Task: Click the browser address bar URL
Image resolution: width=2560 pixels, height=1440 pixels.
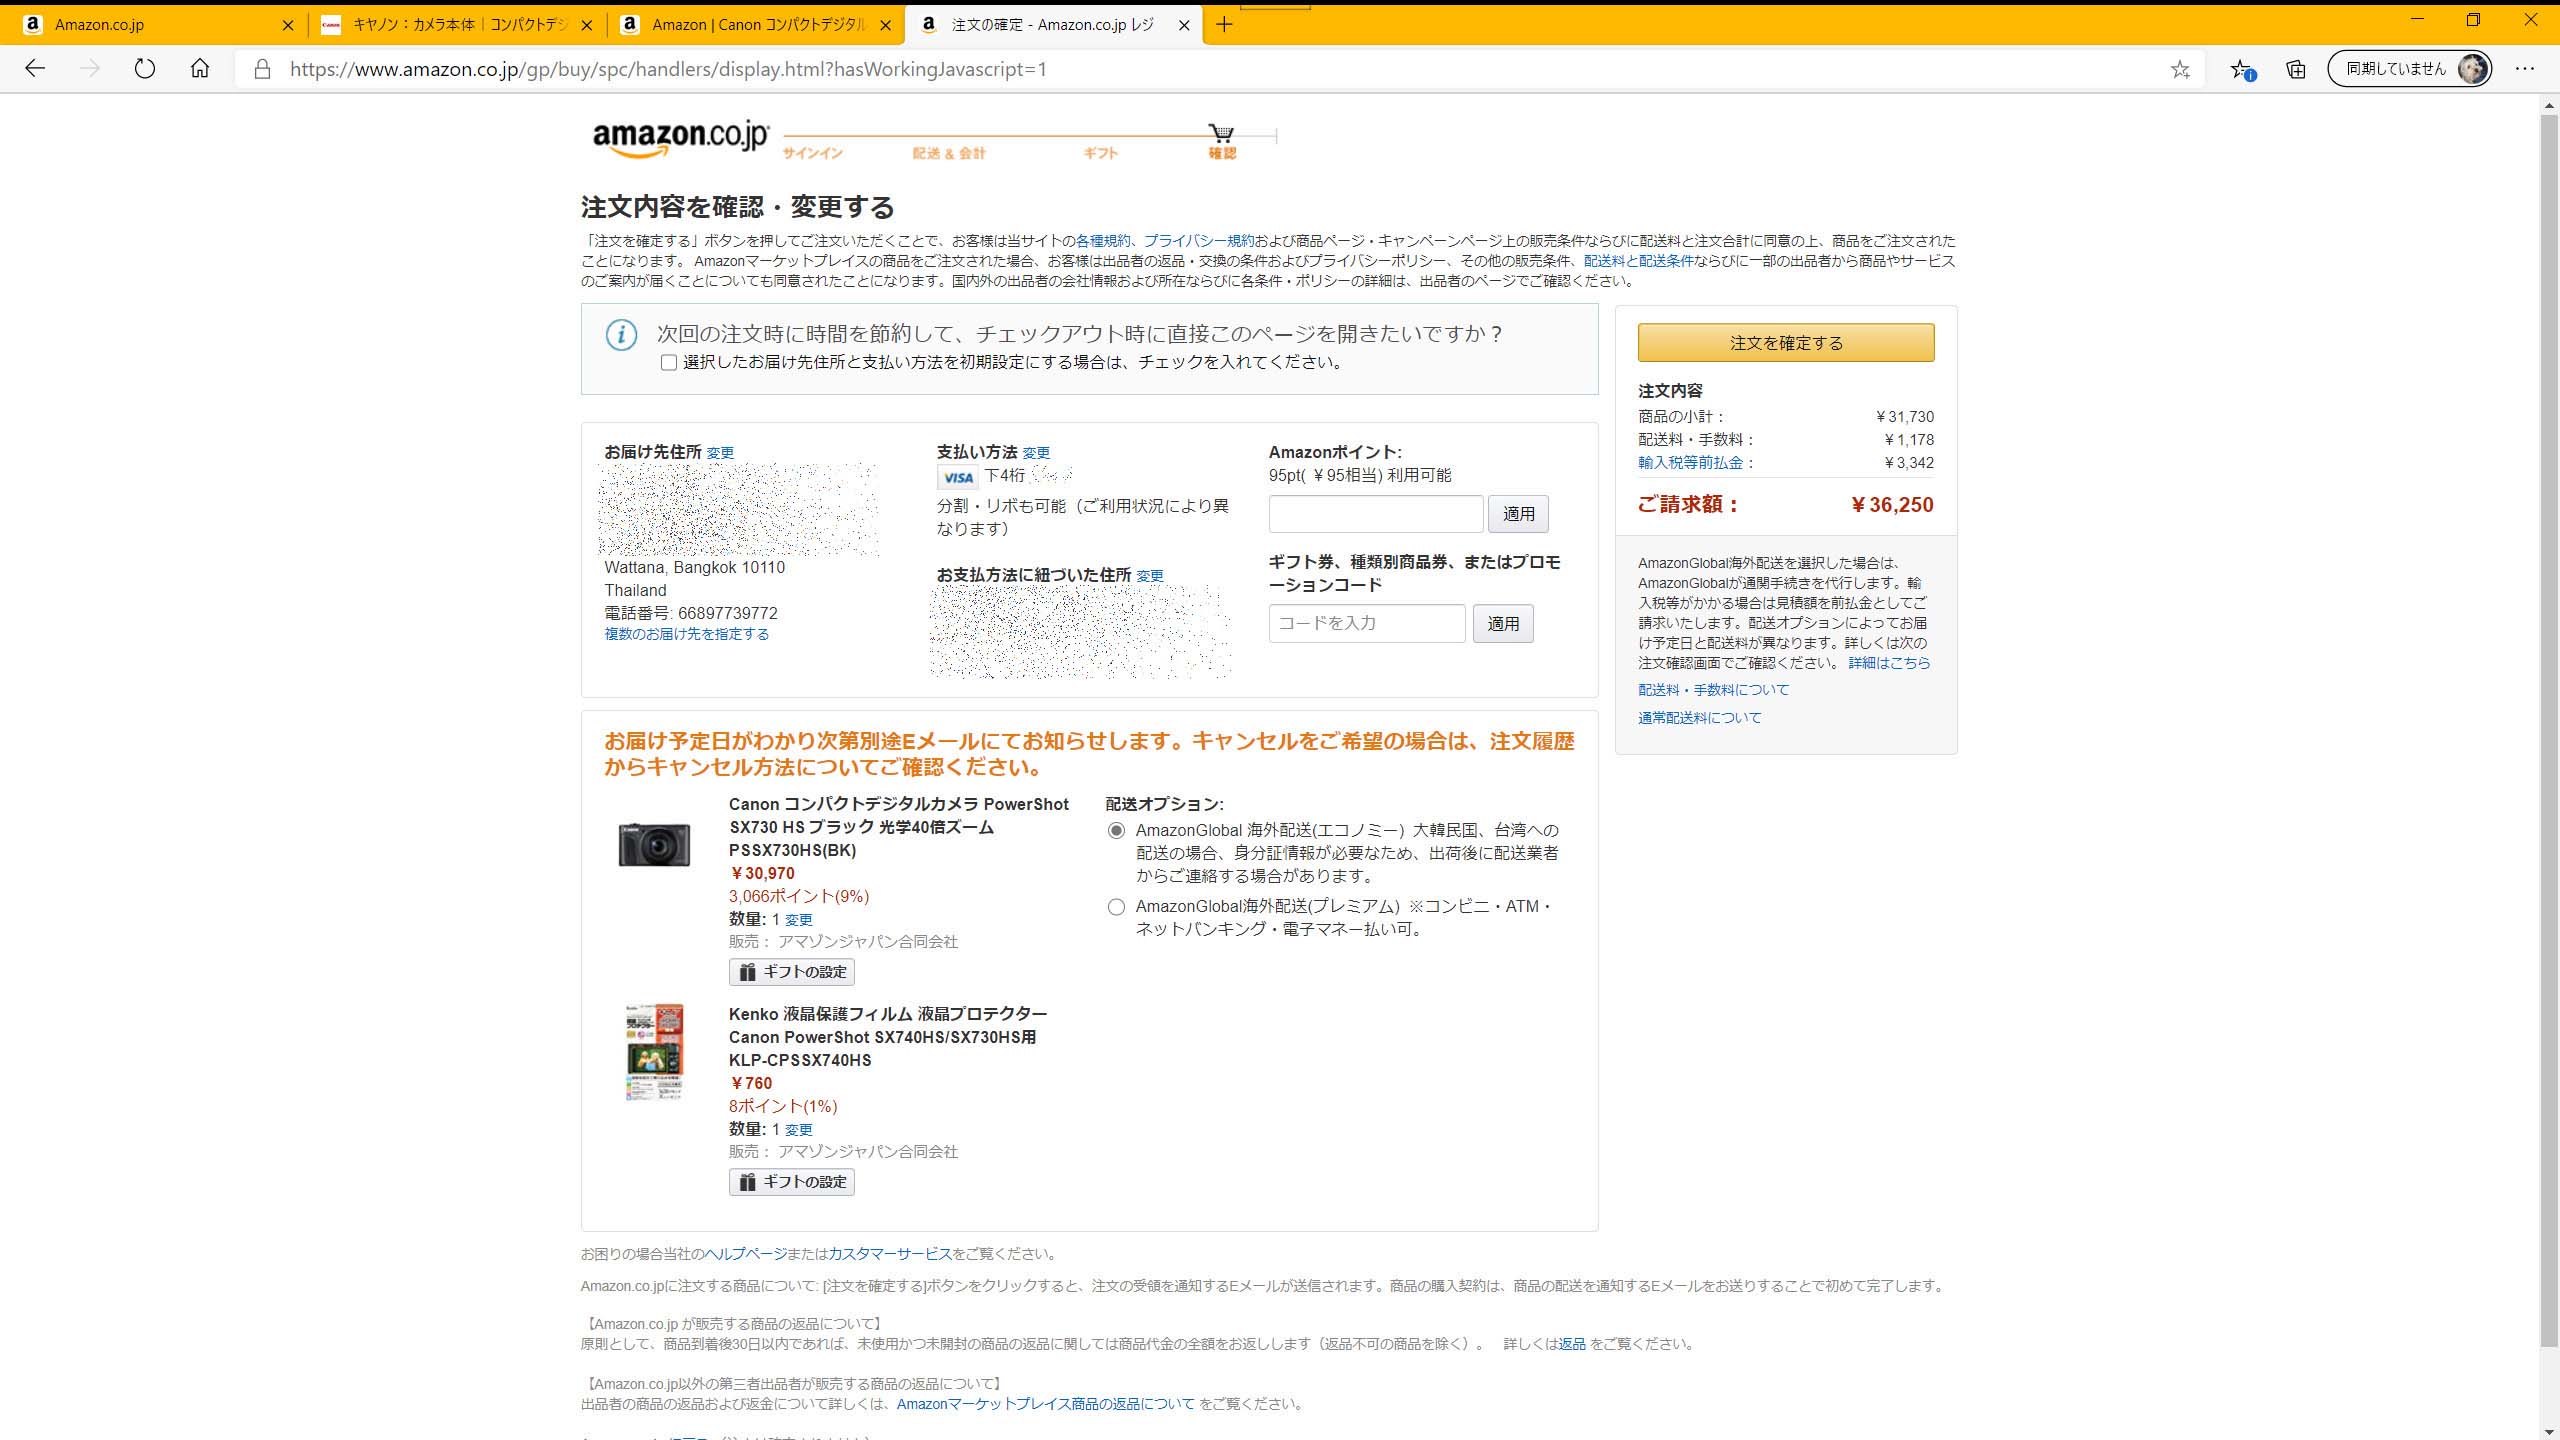Action: 668,69
